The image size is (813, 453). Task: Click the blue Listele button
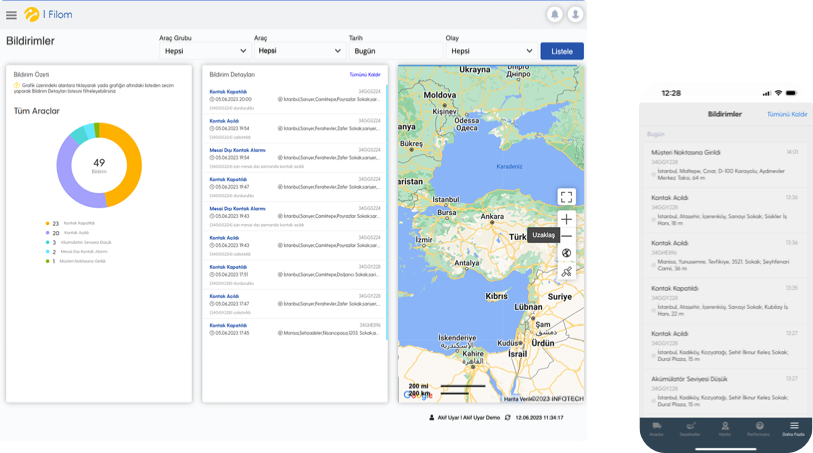562,50
